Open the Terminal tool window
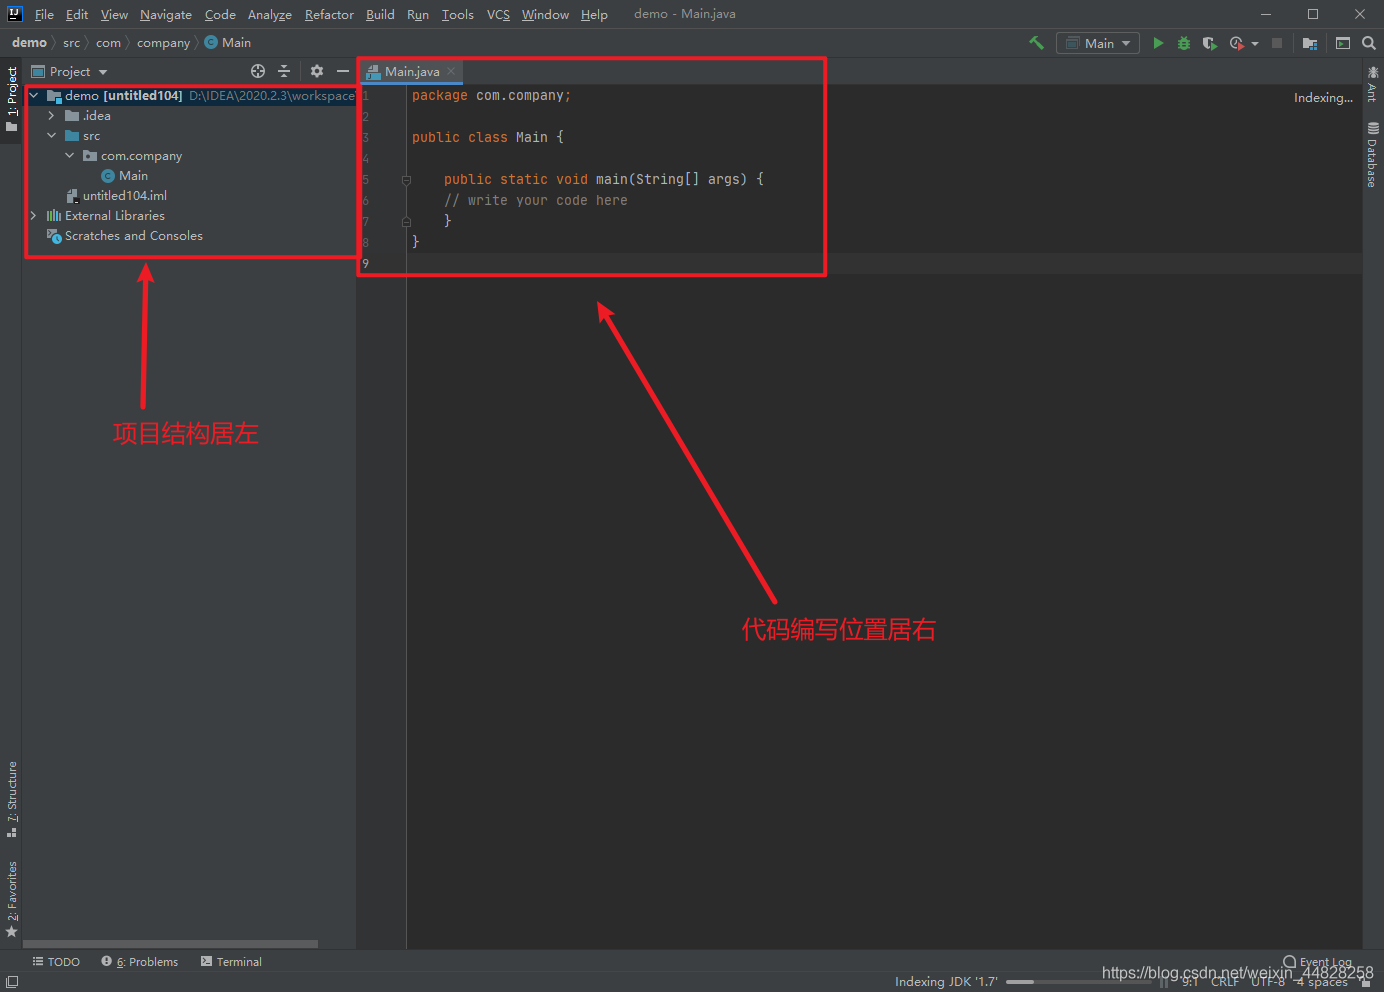This screenshot has height=992, width=1384. 231,962
